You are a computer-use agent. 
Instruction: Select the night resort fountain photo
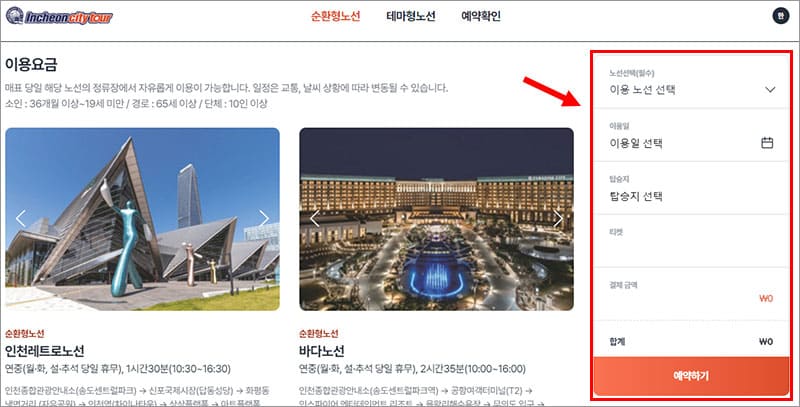pos(436,219)
